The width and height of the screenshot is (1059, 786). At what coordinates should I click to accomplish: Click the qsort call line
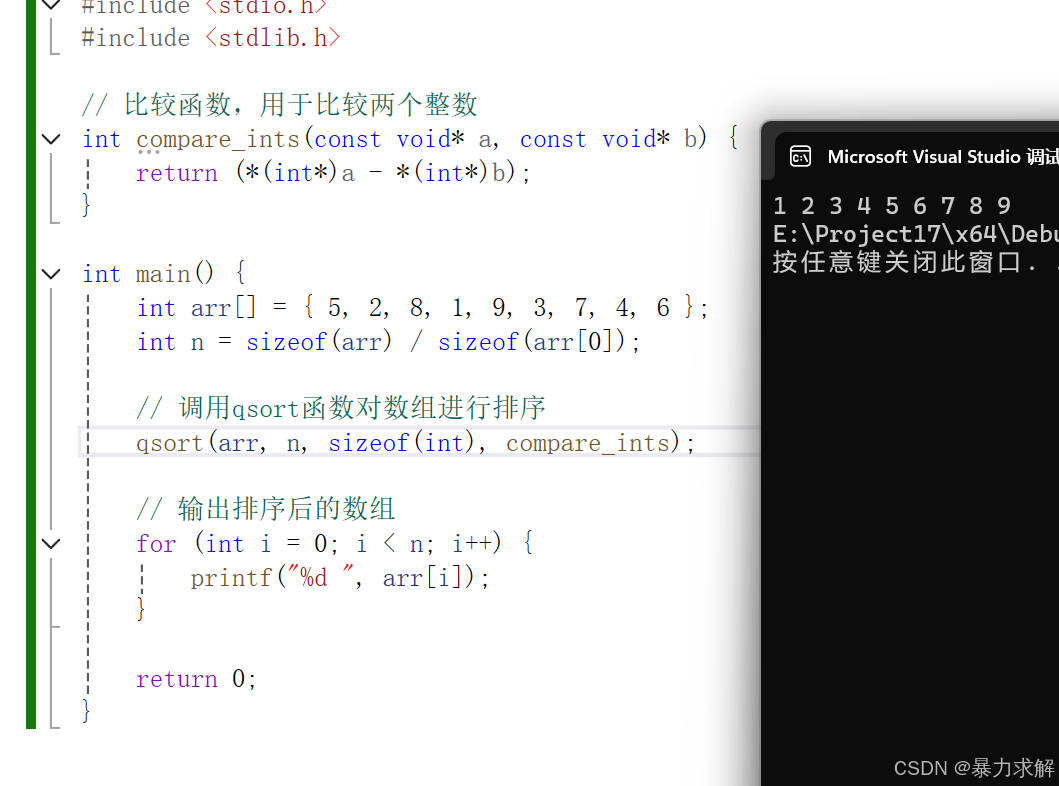(415, 443)
